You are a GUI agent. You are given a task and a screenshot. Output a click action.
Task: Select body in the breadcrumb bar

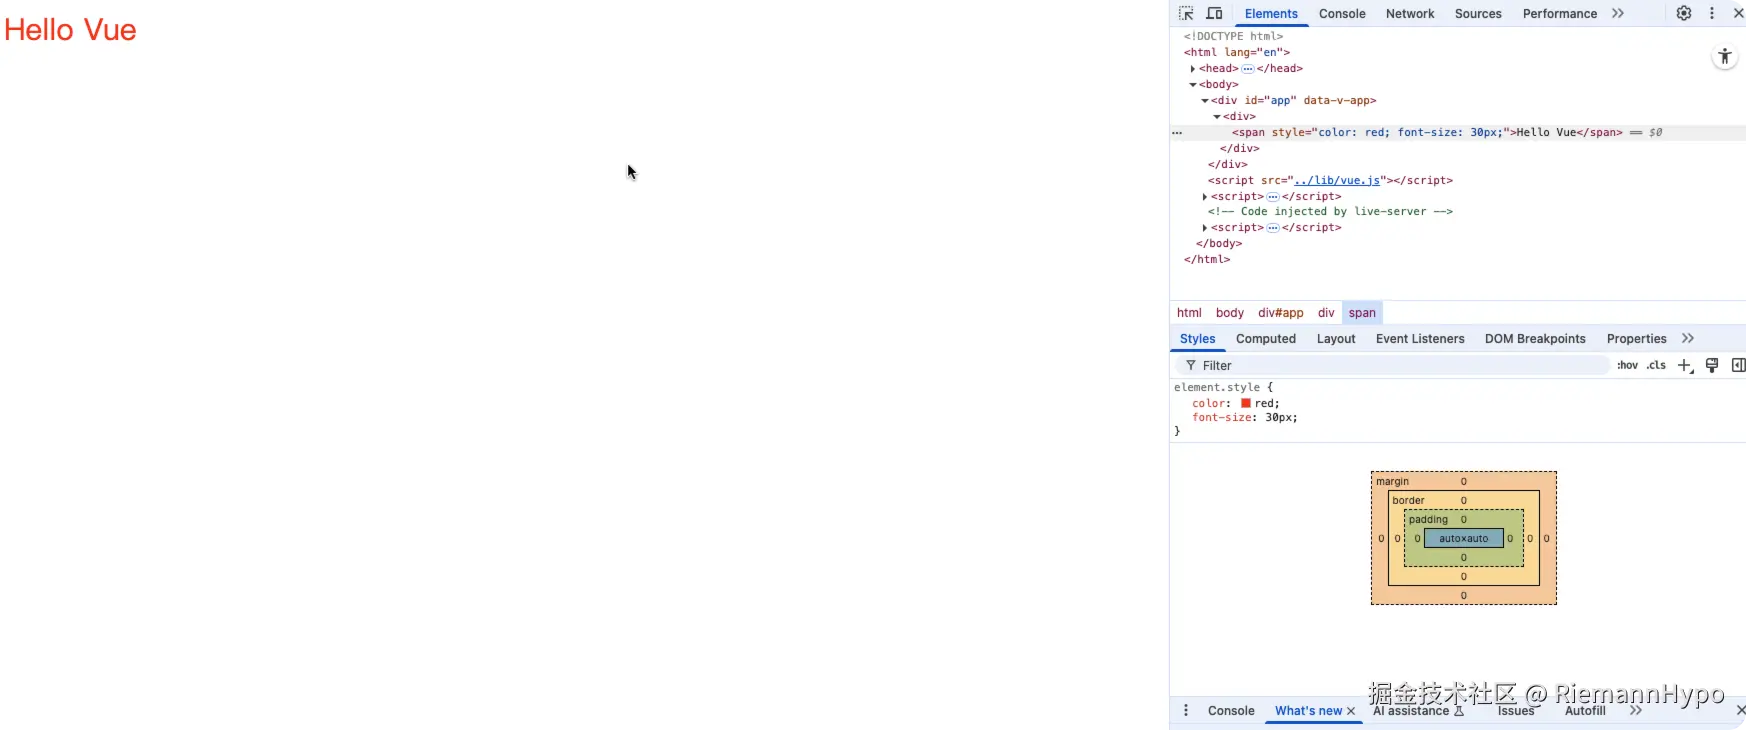coord(1230,312)
